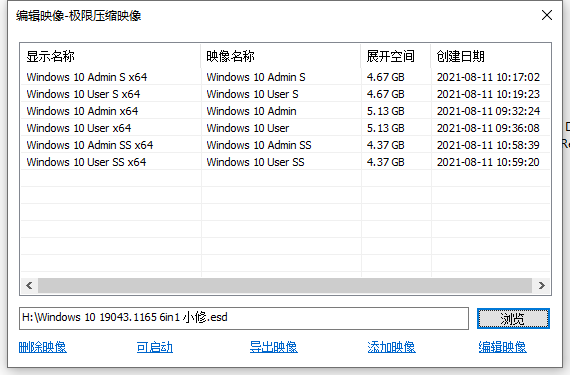The height and width of the screenshot is (375, 570).
Task: Sort by 创建日期 column header
Action: click(x=490, y=56)
